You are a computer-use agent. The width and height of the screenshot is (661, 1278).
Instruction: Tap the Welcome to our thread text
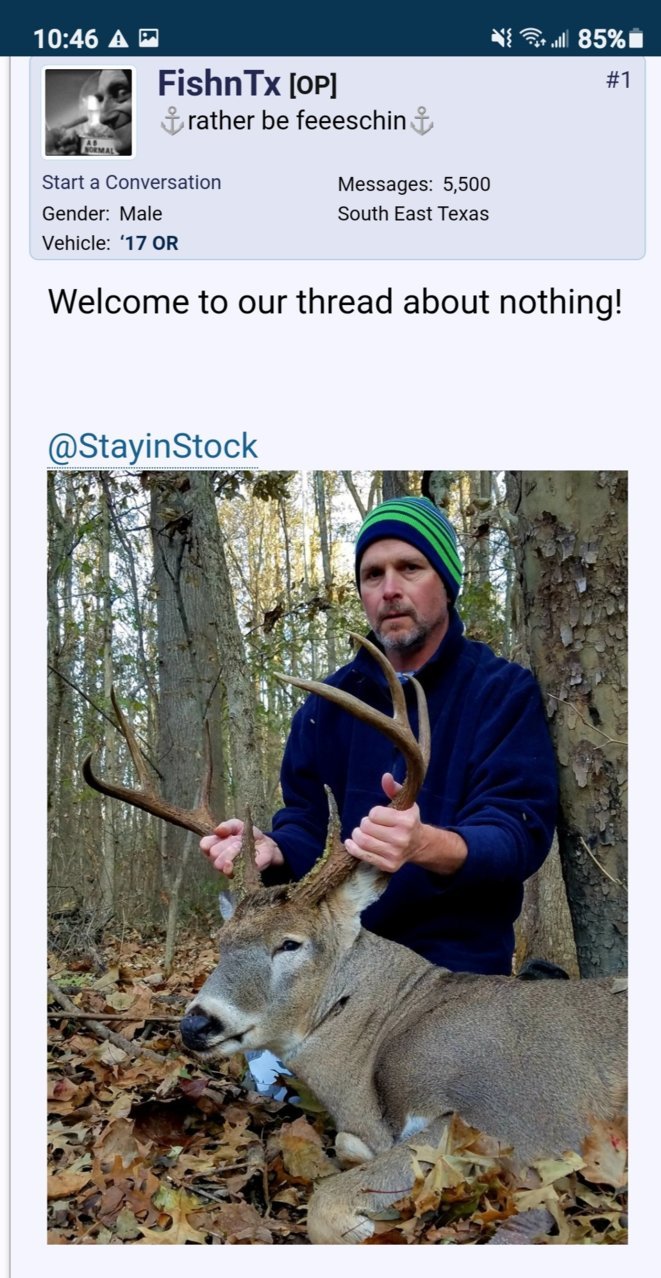[335, 301]
